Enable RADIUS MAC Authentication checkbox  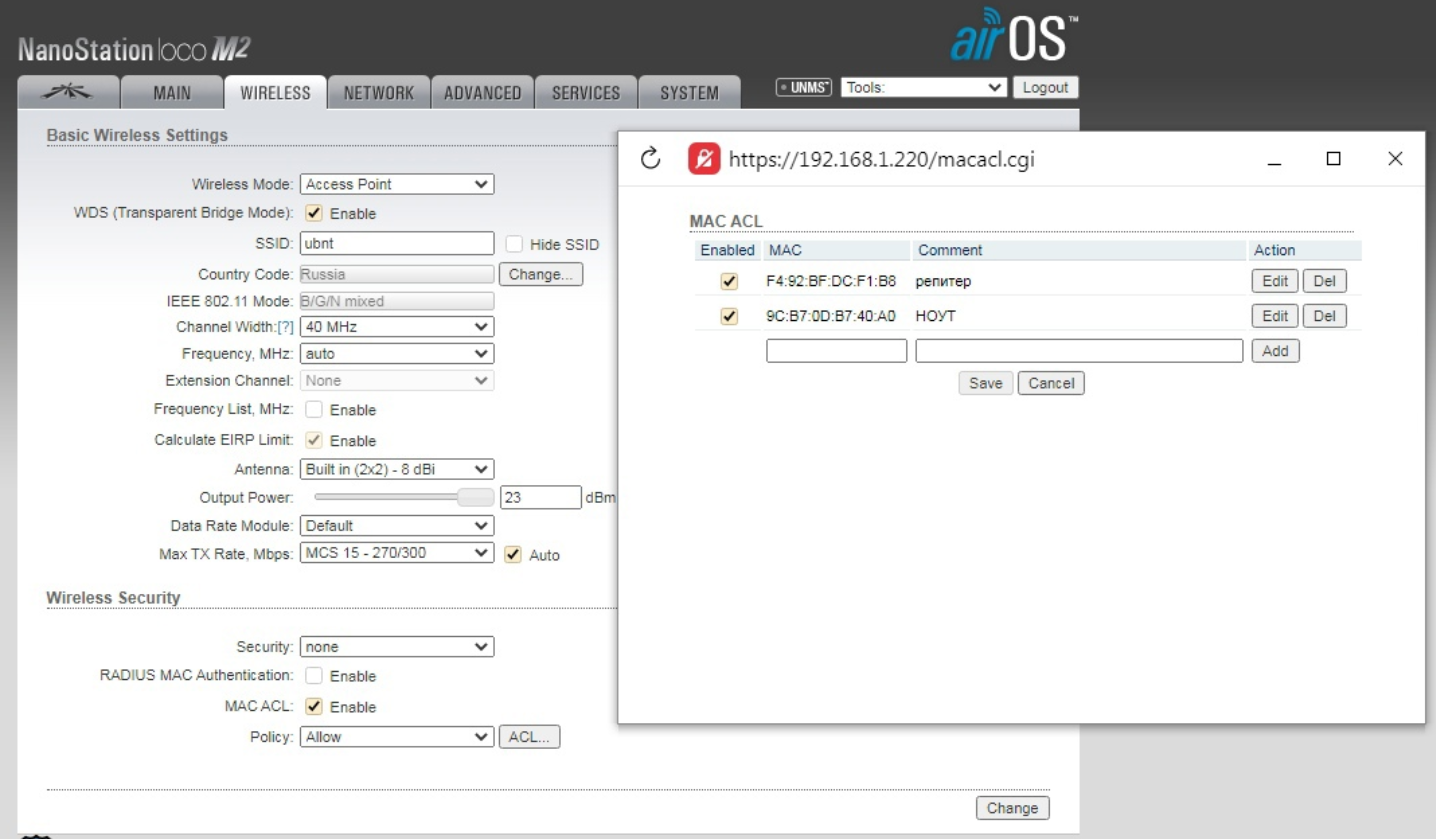pyautogui.click(x=313, y=676)
